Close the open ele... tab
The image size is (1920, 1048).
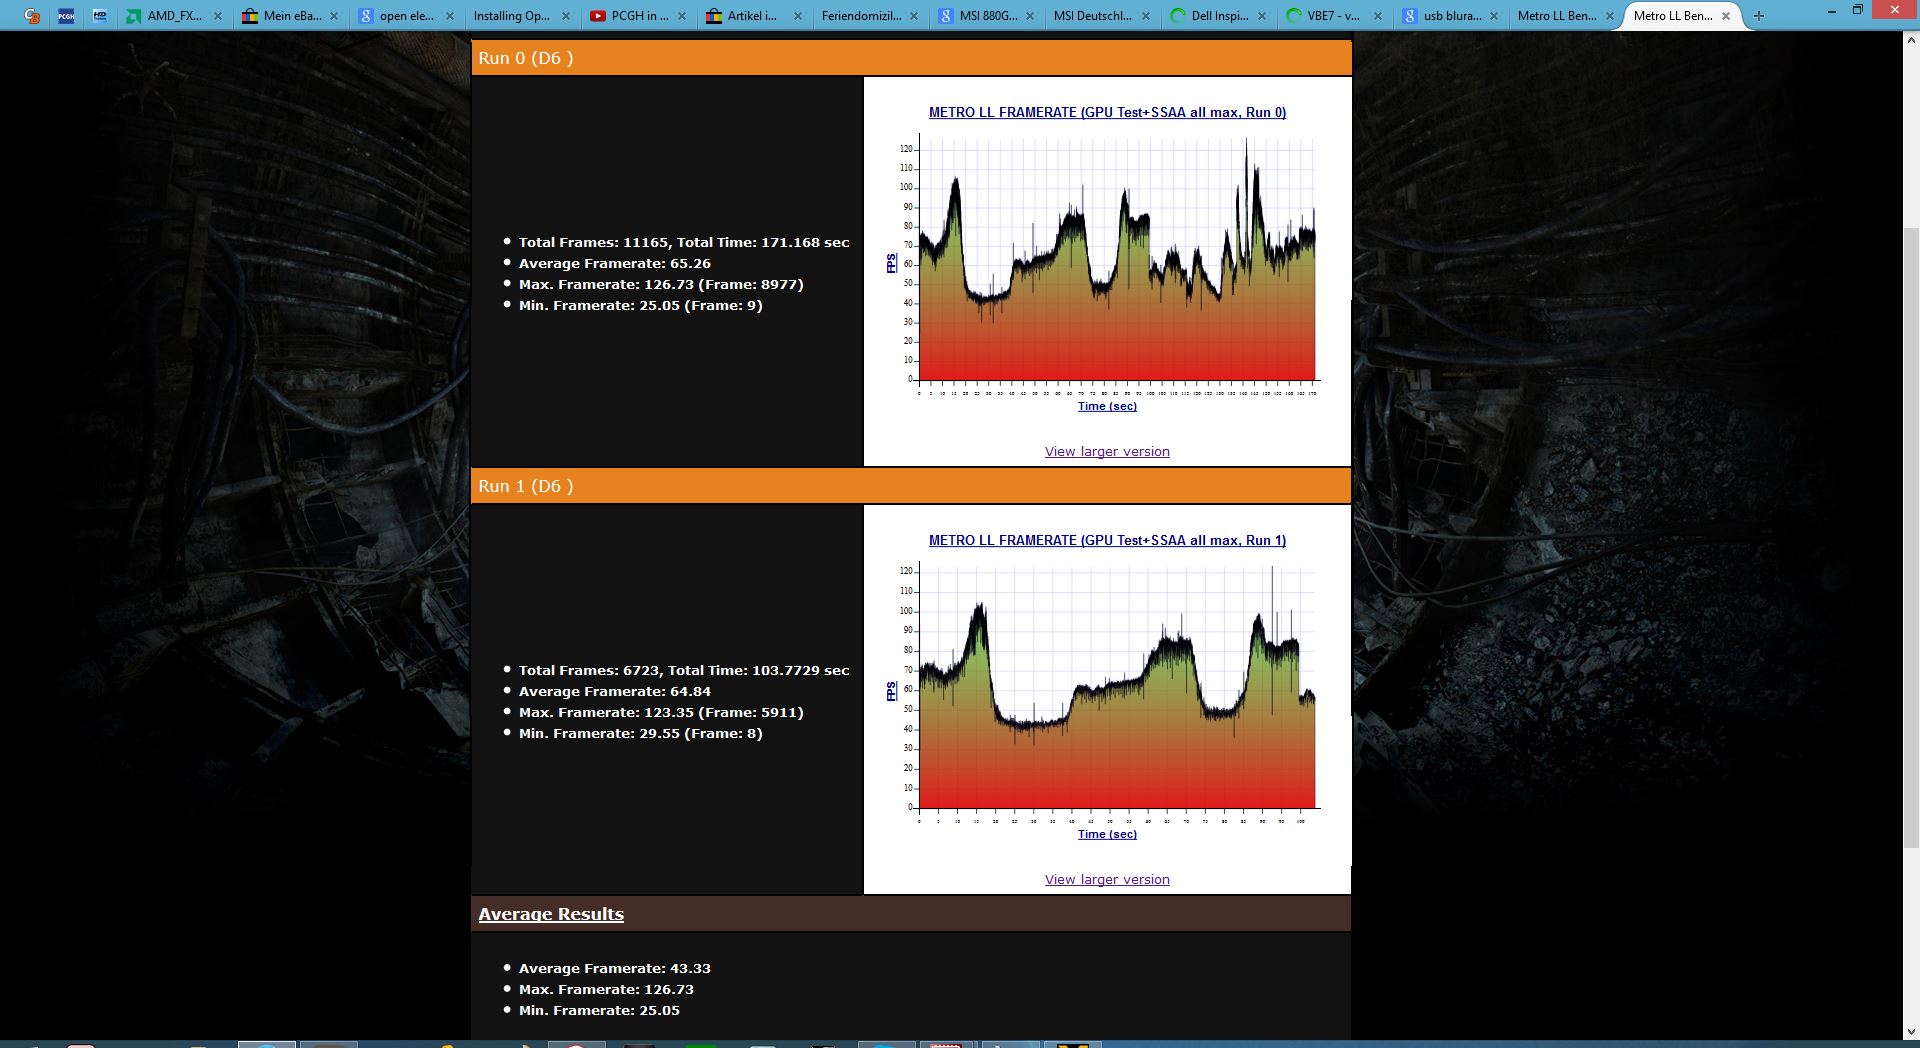(x=450, y=16)
